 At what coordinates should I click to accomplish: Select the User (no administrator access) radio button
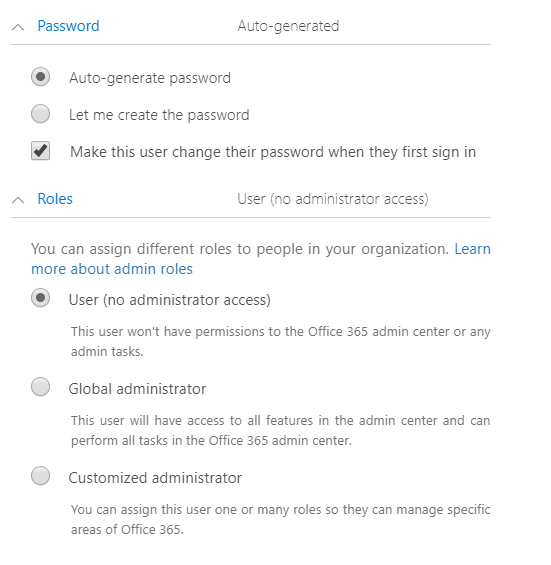[40, 298]
